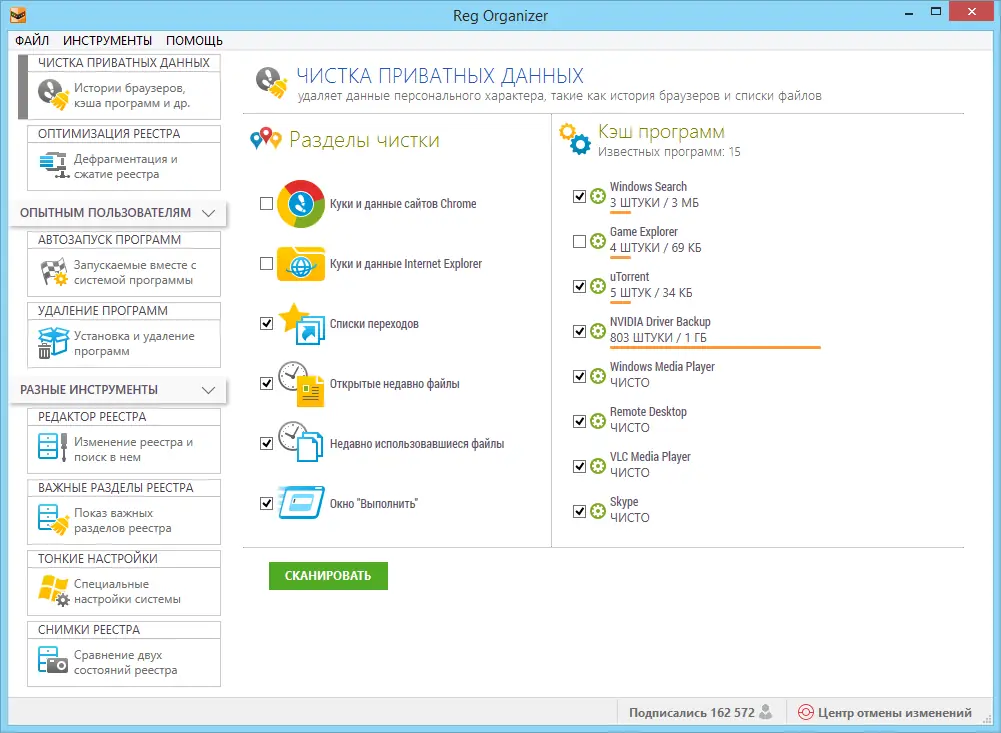Screen dimensions: 1001x733
Task: Click the install and uninstall programs box icon
Action: click(x=53, y=343)
